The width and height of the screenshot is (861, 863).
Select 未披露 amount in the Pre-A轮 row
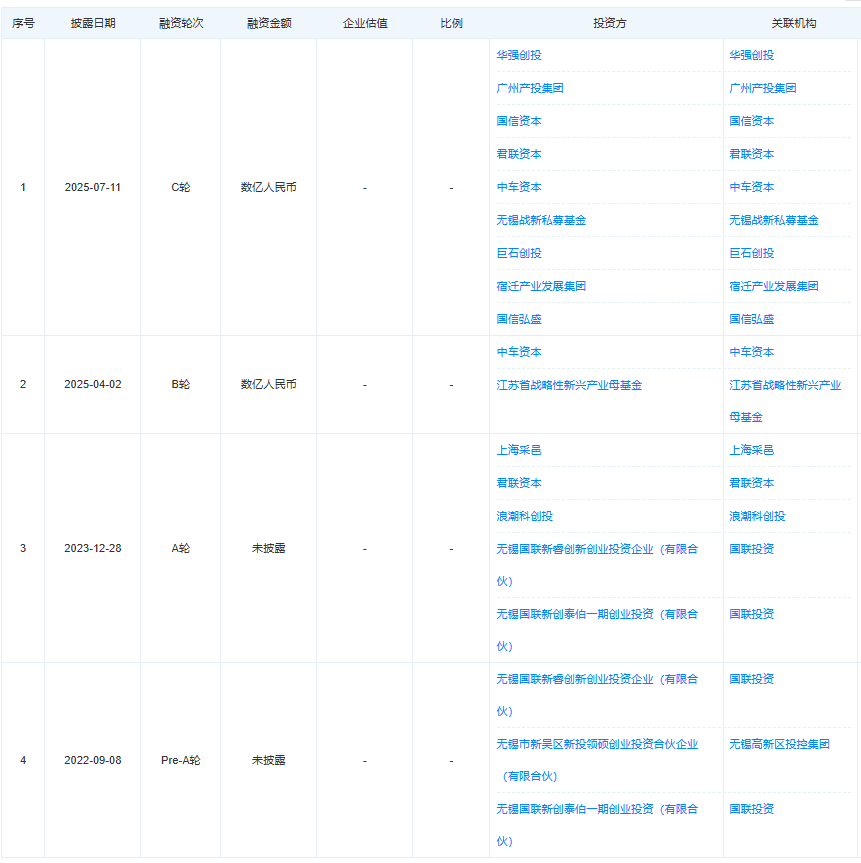269,760
